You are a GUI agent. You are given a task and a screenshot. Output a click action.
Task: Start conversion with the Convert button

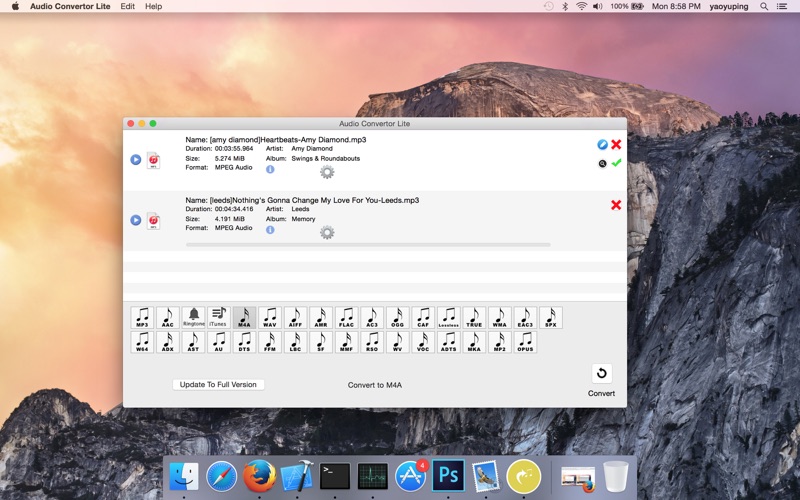[x=602, y=373]
